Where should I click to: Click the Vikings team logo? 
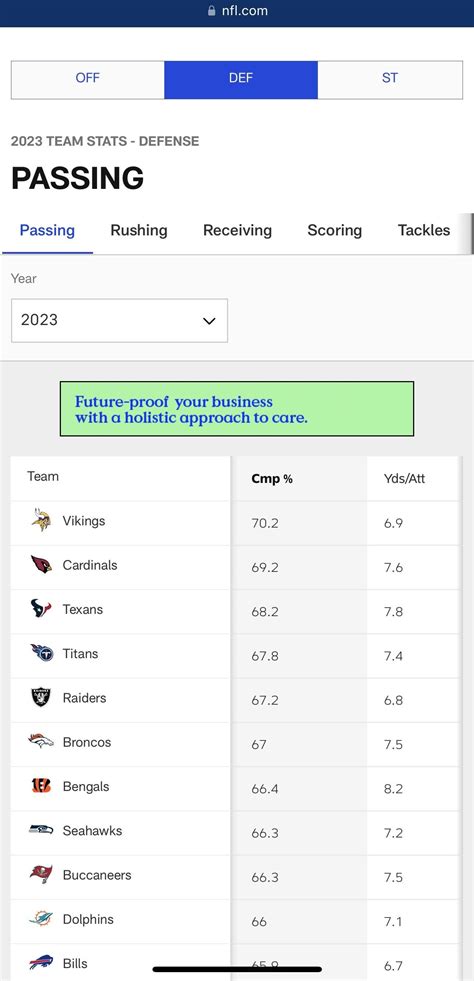tap(41, 521)
